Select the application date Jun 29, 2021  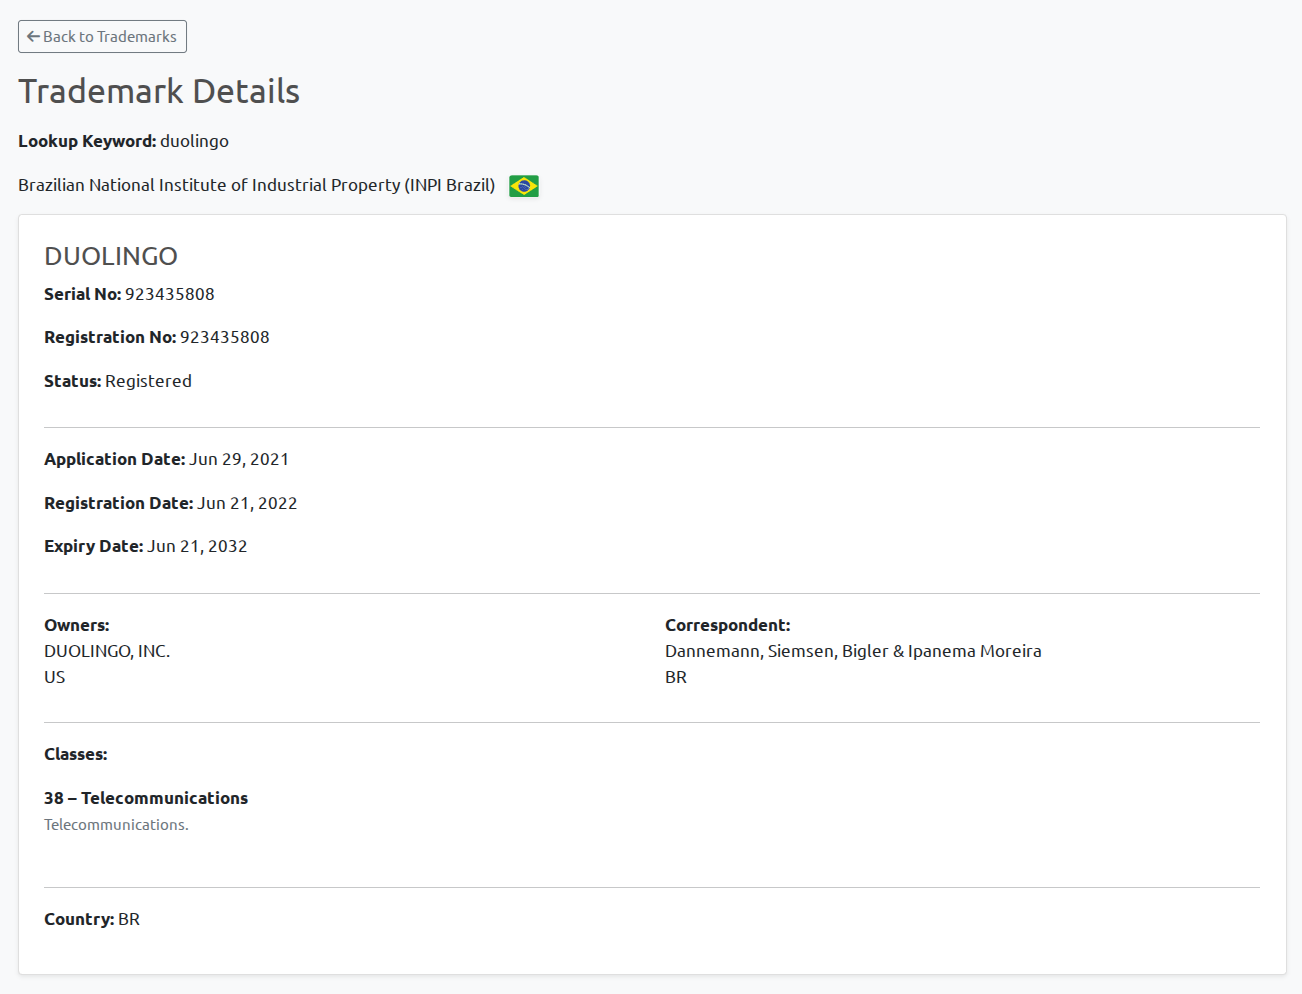(x=239, y=459)
